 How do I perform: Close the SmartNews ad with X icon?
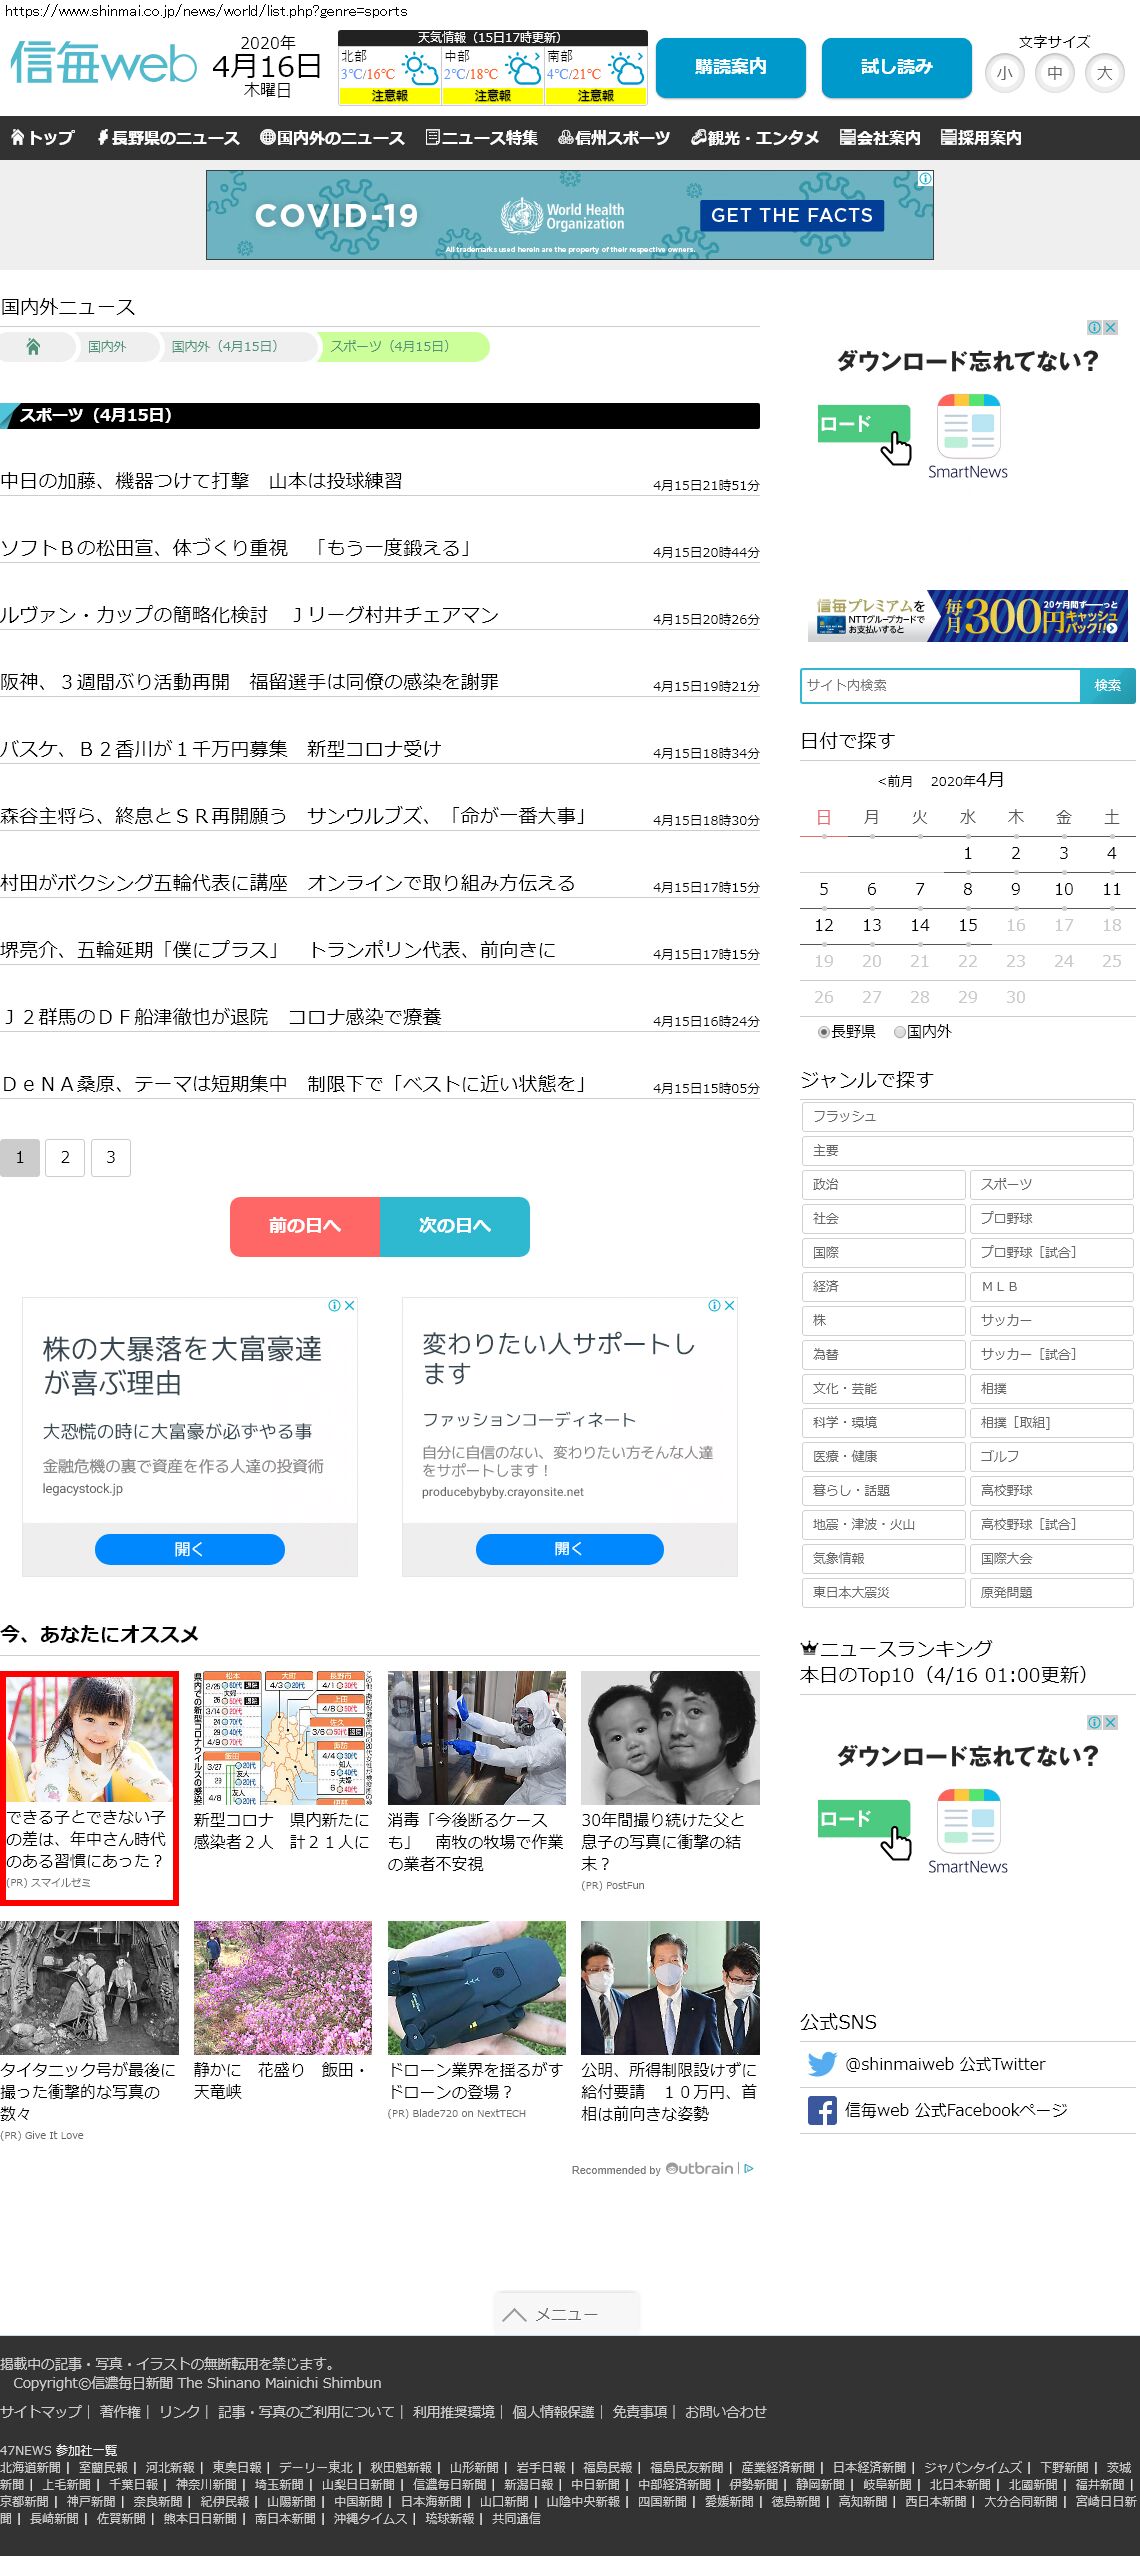[1110, 328]
